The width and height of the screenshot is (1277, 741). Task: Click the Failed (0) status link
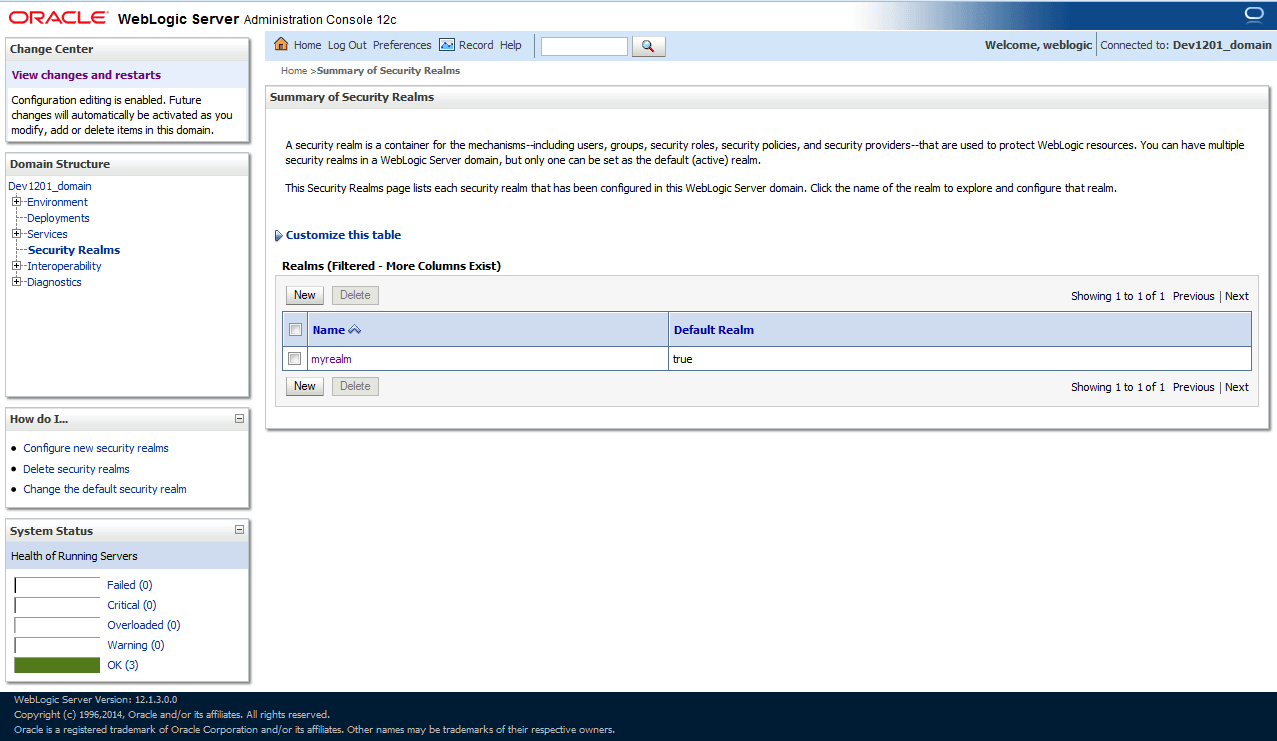tap(130, 585)
